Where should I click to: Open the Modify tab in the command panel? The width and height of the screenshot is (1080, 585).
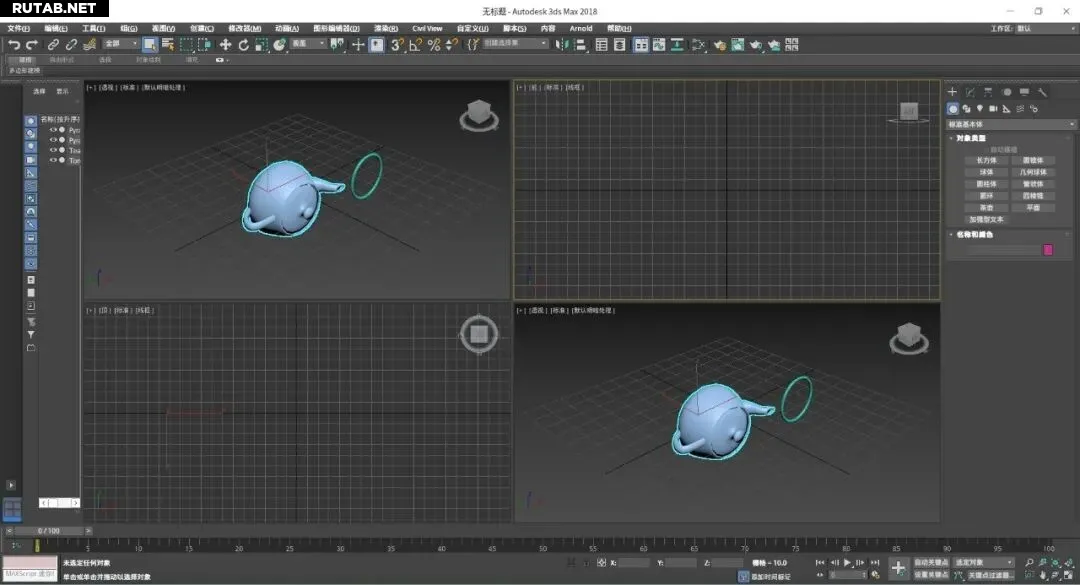[970, 92]
